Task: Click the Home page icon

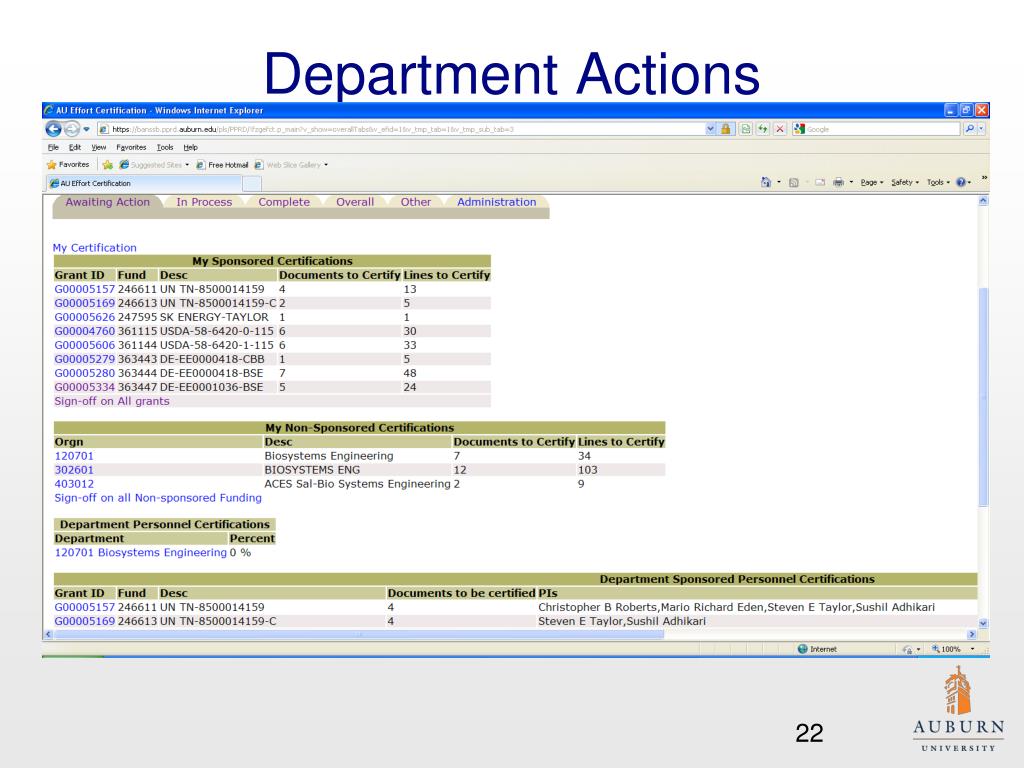Action: point(766,182)
